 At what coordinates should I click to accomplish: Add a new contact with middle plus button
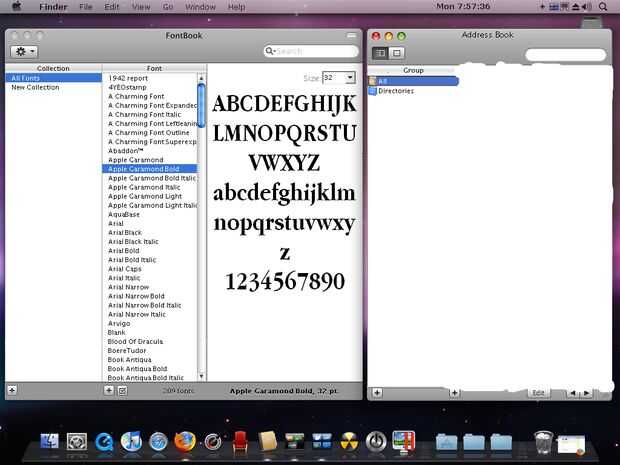(x=454, y=393)
